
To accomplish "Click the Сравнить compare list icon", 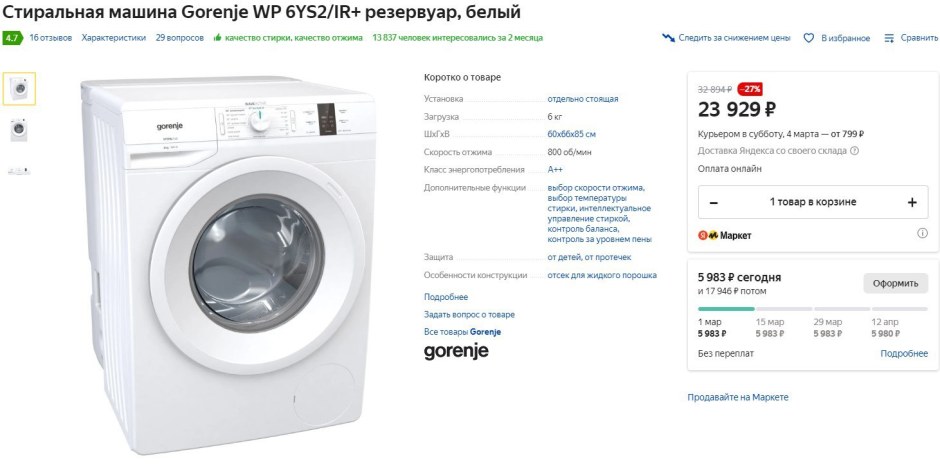I will [x=889, y=38].
